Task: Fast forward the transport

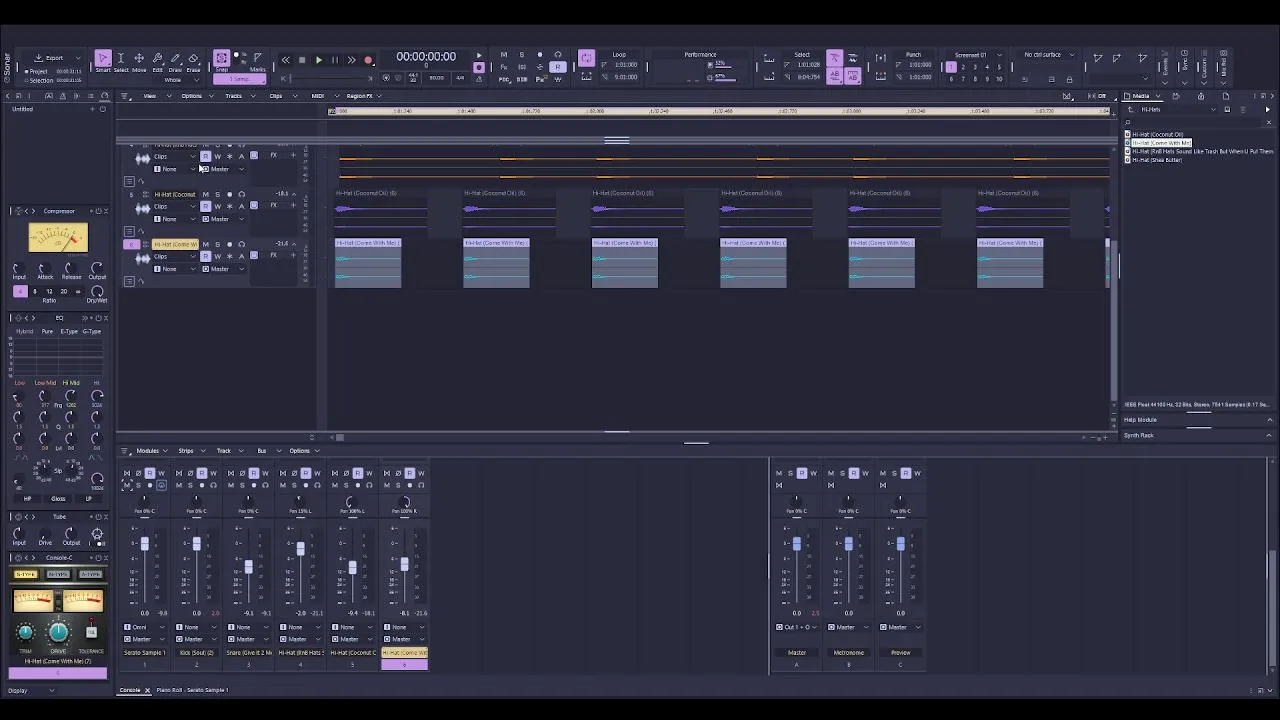Action: point(351,60)
